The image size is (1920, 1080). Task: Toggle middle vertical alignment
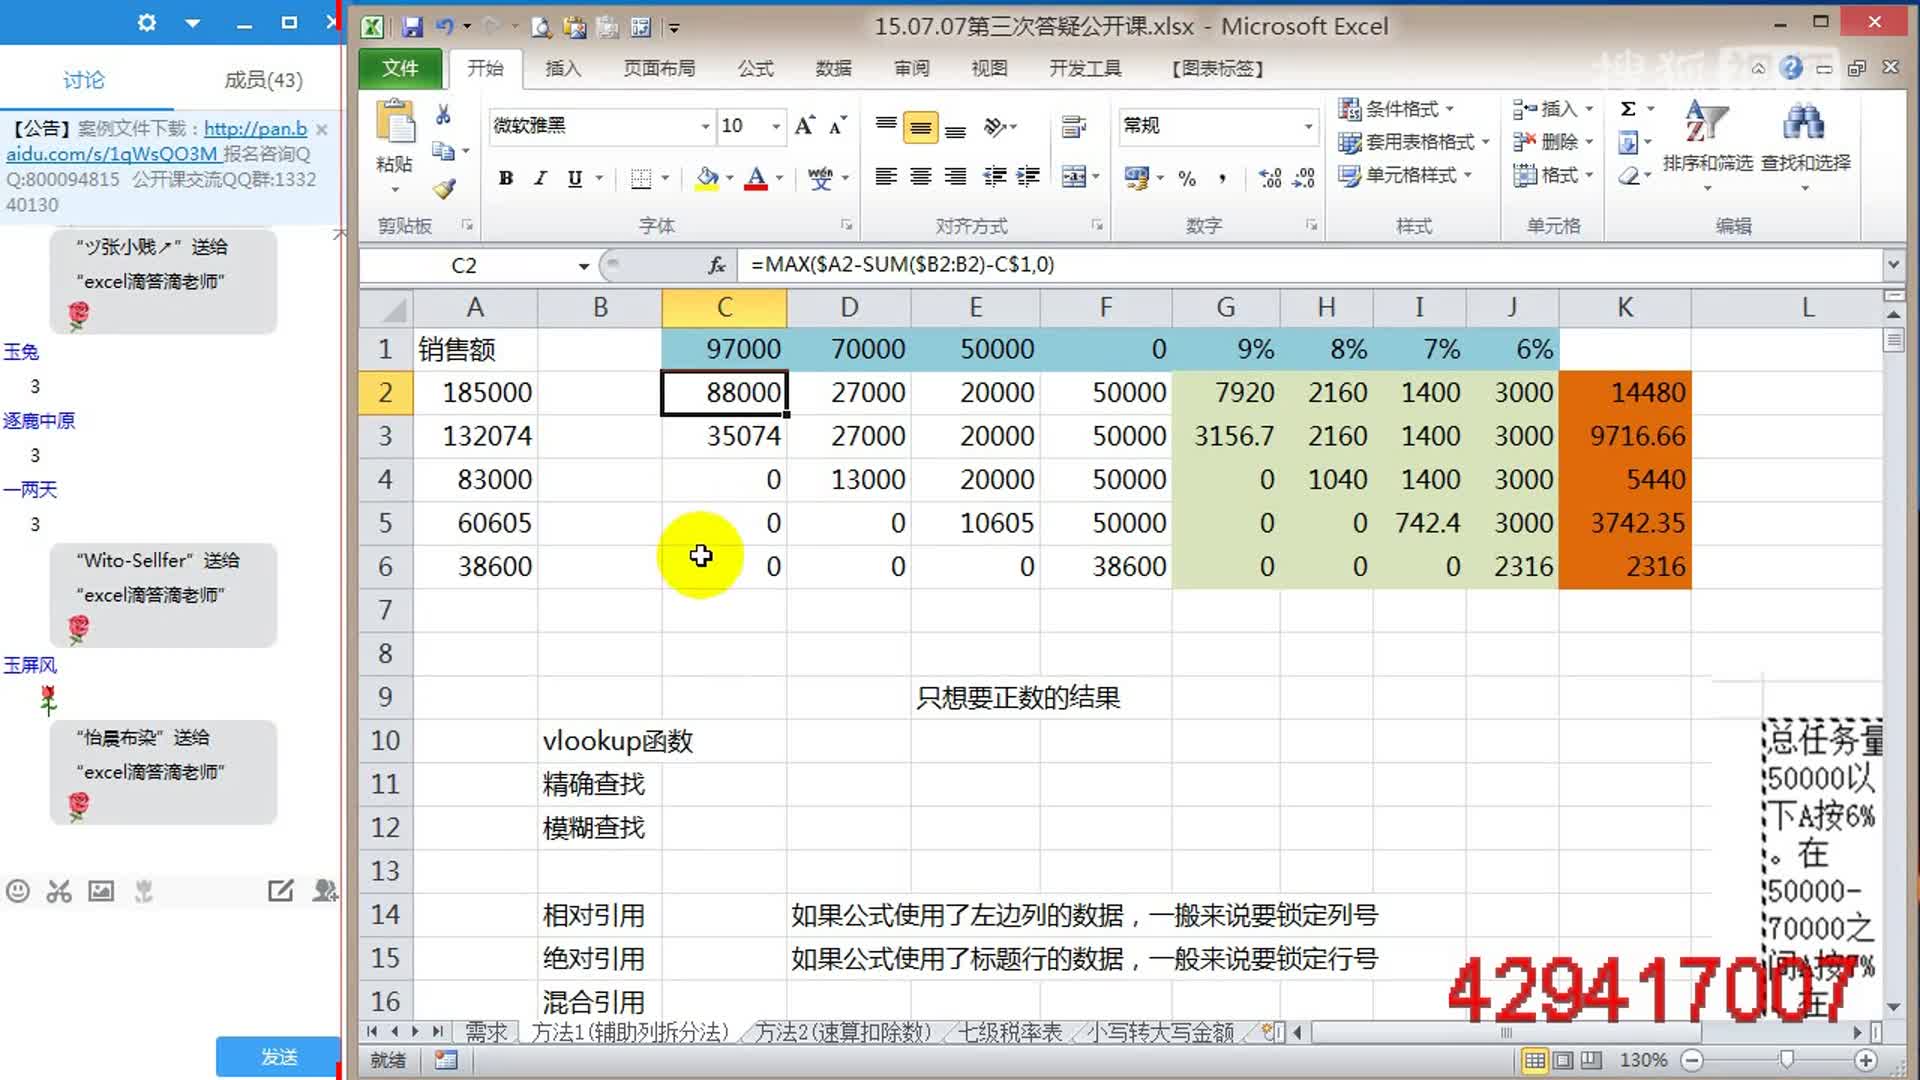tap(920, 127)
